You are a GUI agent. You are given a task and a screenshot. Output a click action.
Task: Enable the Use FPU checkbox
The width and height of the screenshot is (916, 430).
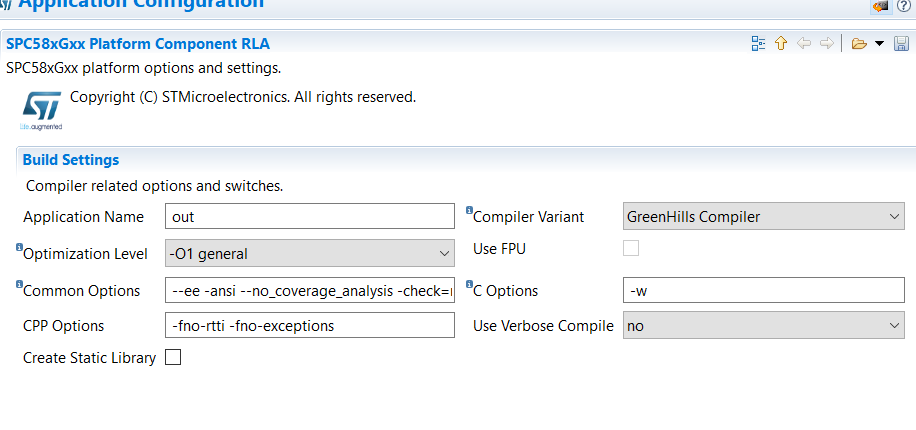pyautogui.click(x=631, y=248)
